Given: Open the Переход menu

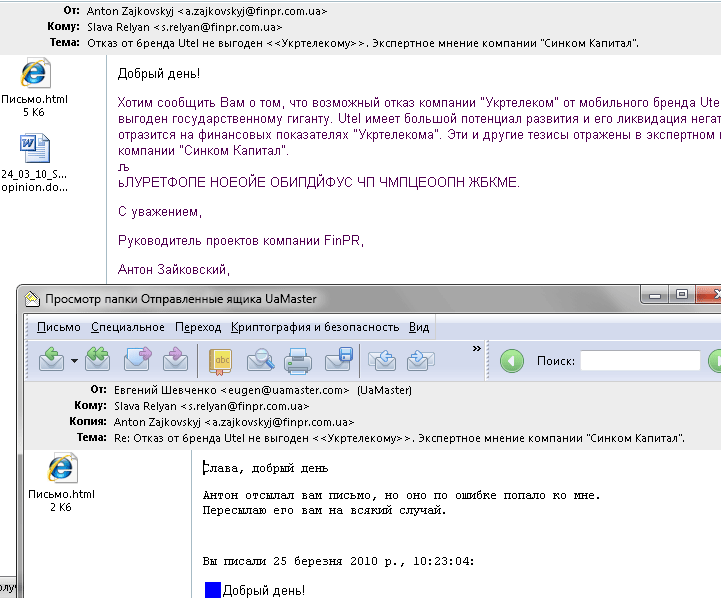Looking at the screenshot, I should click(198, 327).
